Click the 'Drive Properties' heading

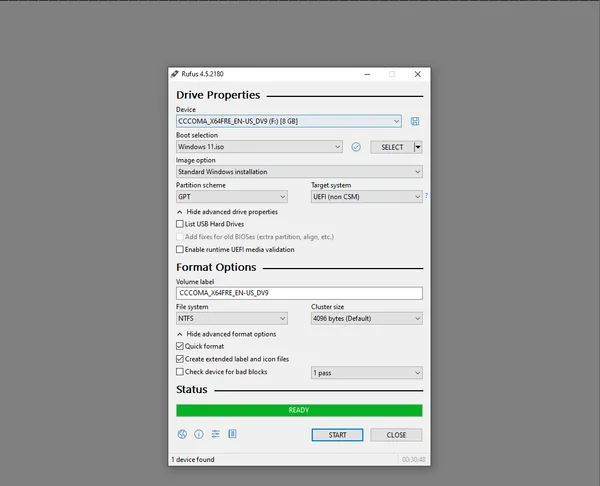click(x=218, y=95)
